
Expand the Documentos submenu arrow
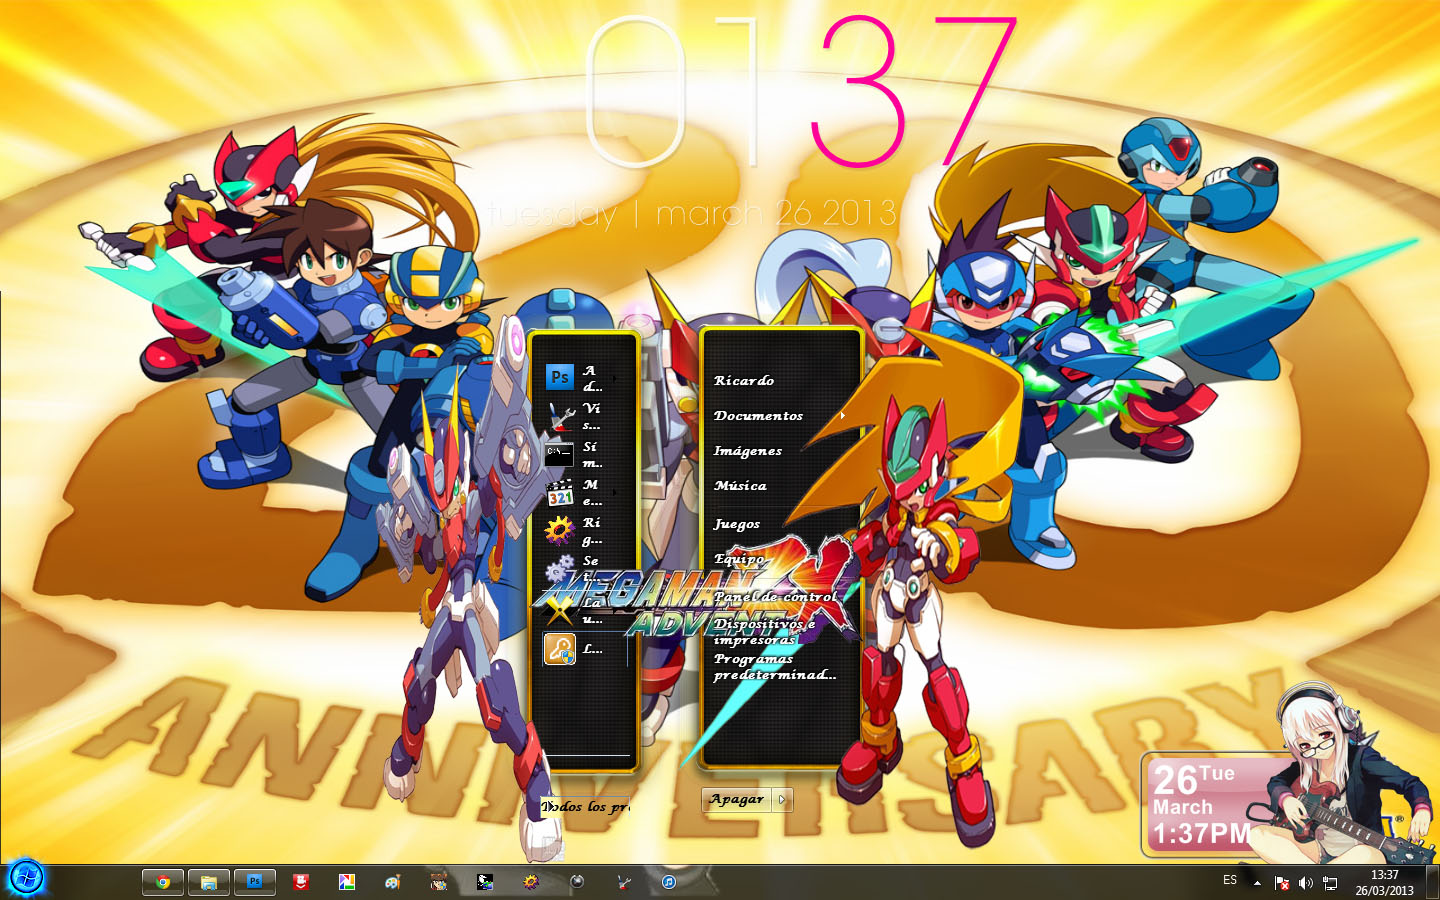coord(843,415)
